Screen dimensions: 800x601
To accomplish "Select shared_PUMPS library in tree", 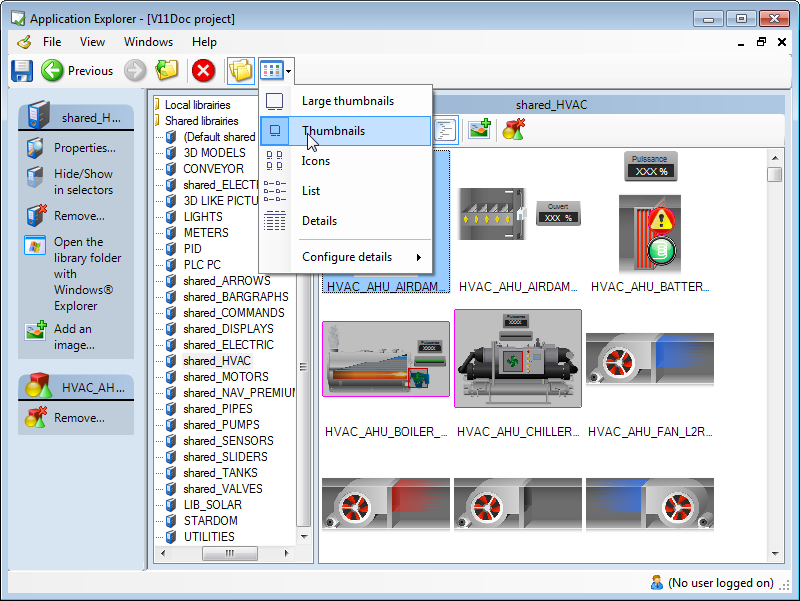I will (221, 425).
